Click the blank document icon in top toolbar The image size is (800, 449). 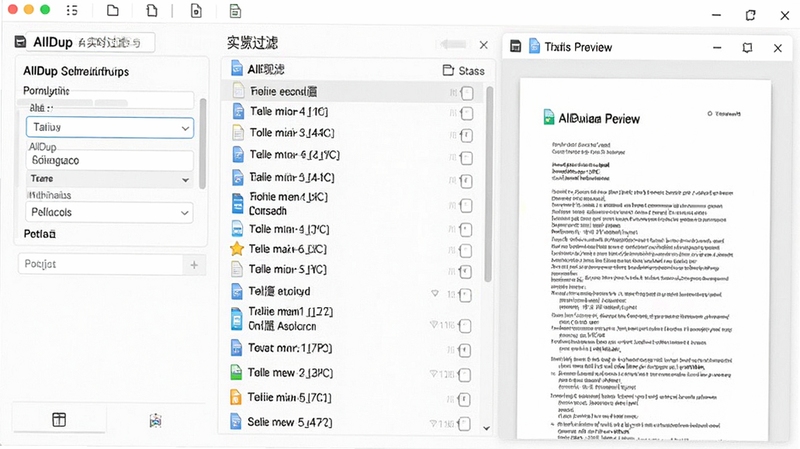pyautogui.click(x=152, y=10)
